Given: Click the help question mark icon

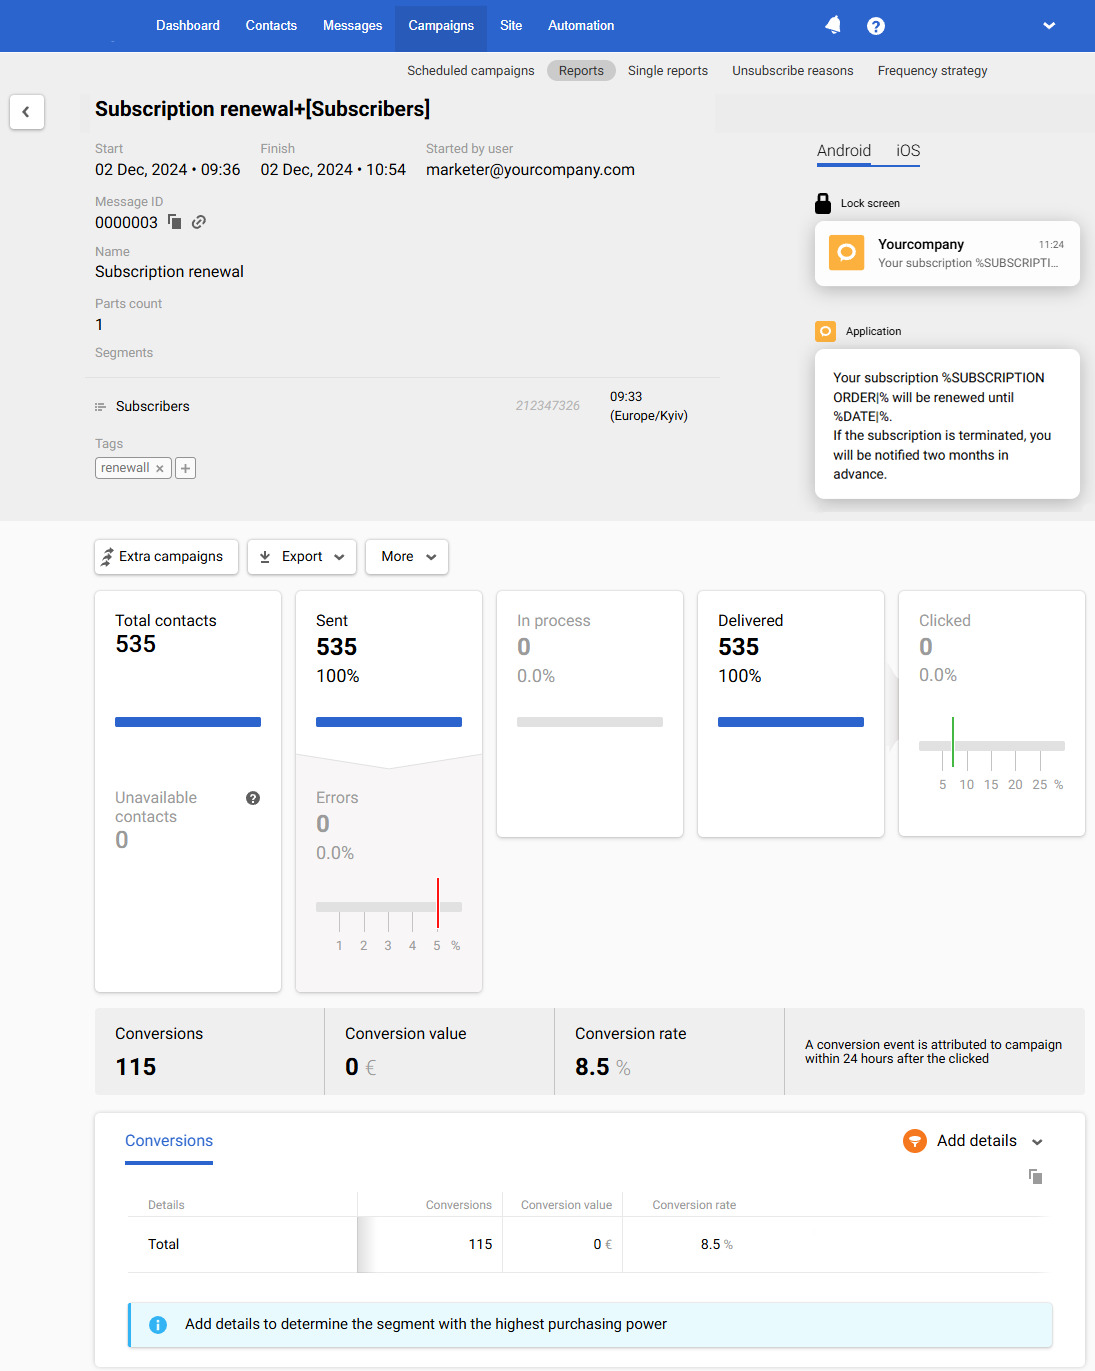Looking at the screenshot, I should point(876,25).
